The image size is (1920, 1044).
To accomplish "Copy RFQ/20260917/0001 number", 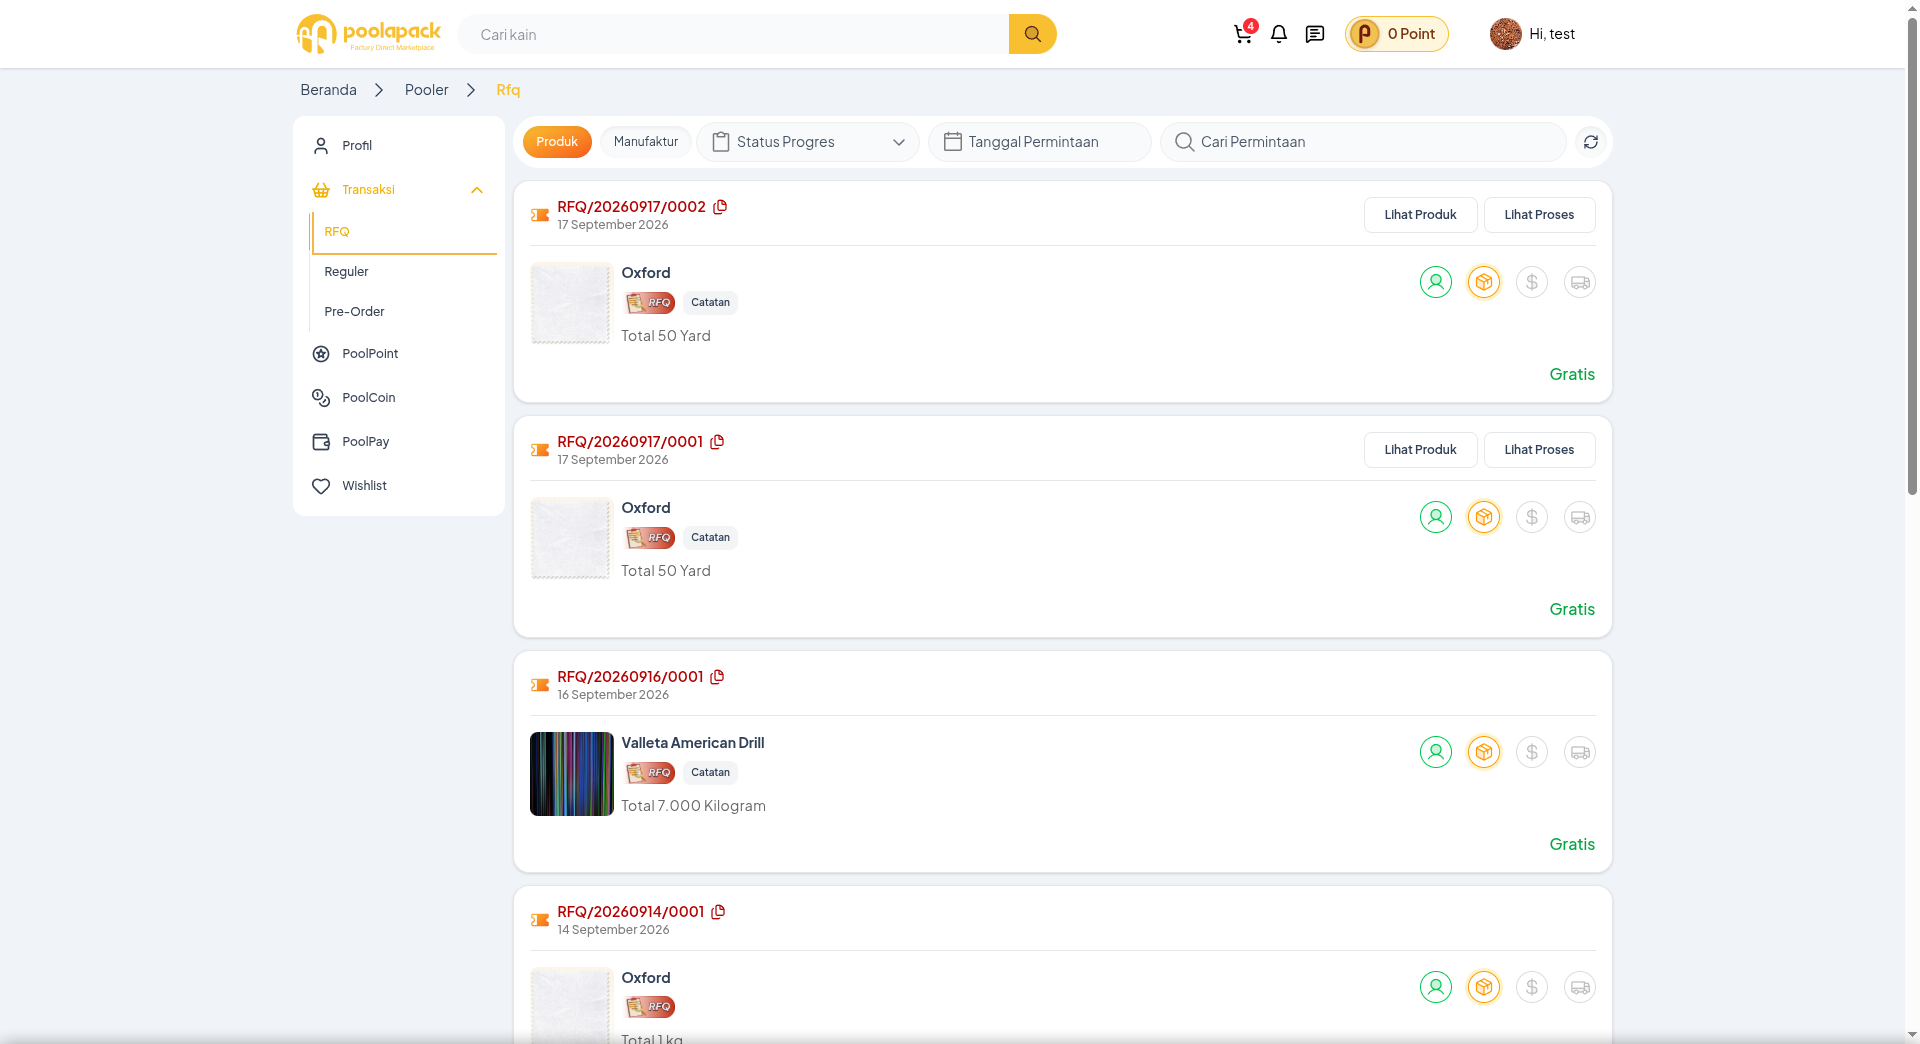I will coord(717,442).
